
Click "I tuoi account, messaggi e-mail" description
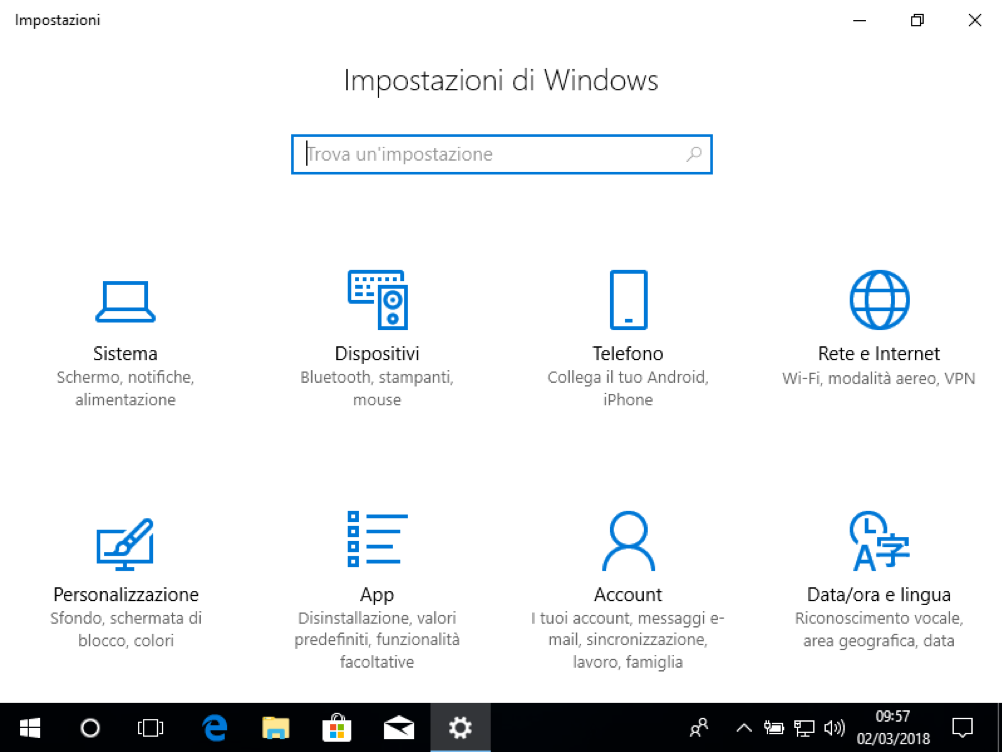tap(628, 640)
